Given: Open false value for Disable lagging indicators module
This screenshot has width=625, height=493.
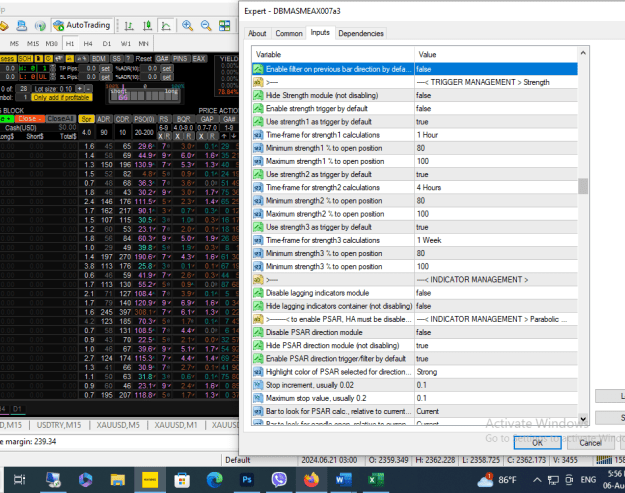Looking at the screenshot, I should tap(496, 293).
